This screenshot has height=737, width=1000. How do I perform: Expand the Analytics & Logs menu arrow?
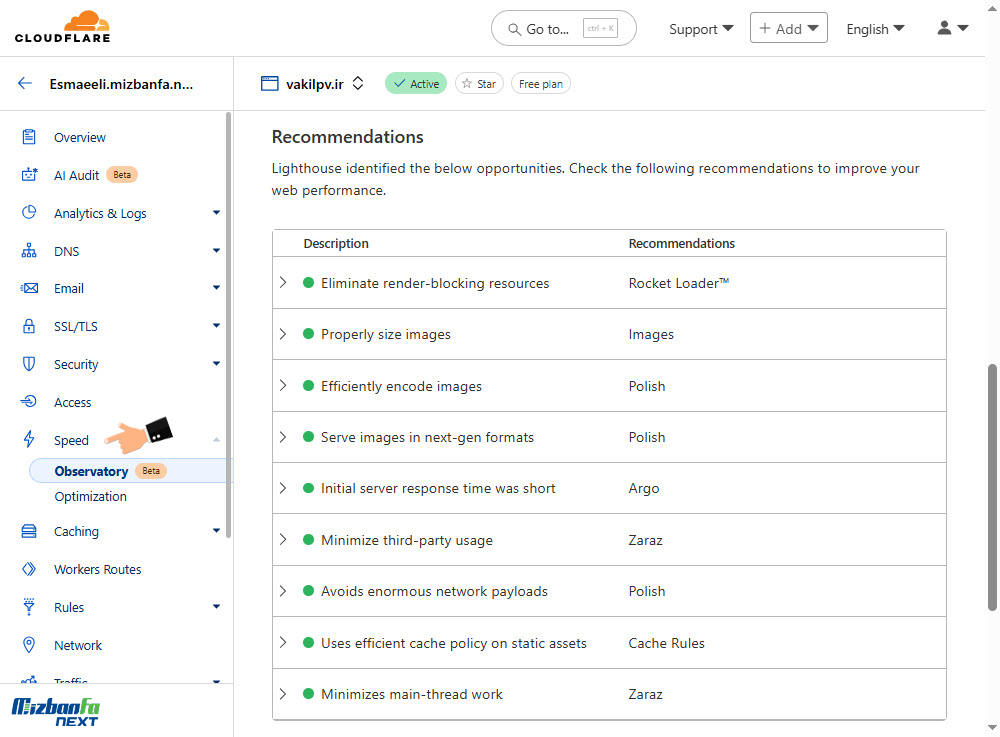216,212
